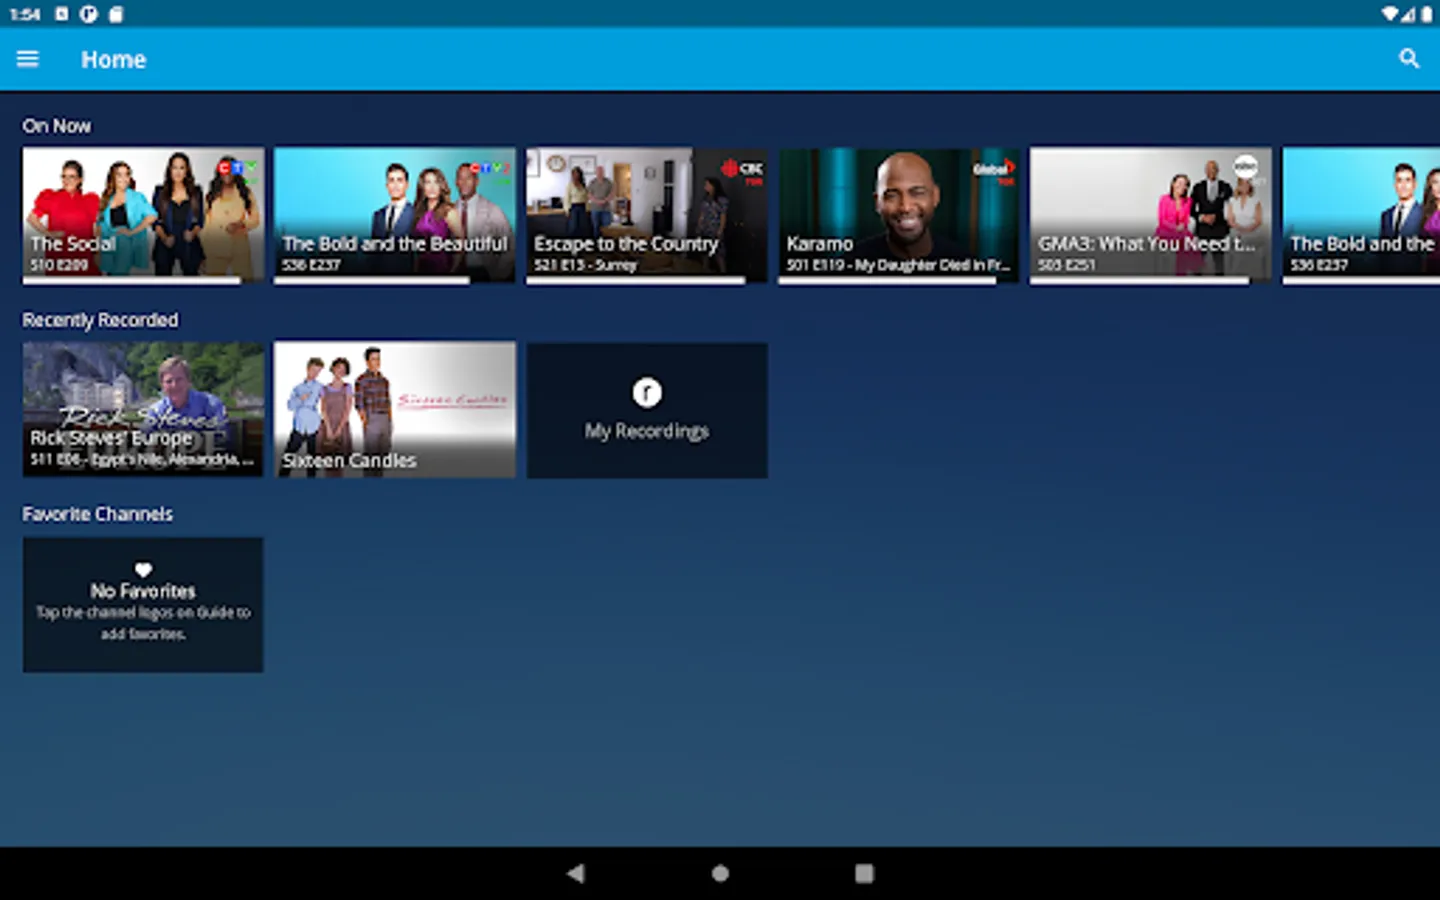Screen dimensions: 1440x900
Task: Go back with the Android back button
Action: click(575, 873)
